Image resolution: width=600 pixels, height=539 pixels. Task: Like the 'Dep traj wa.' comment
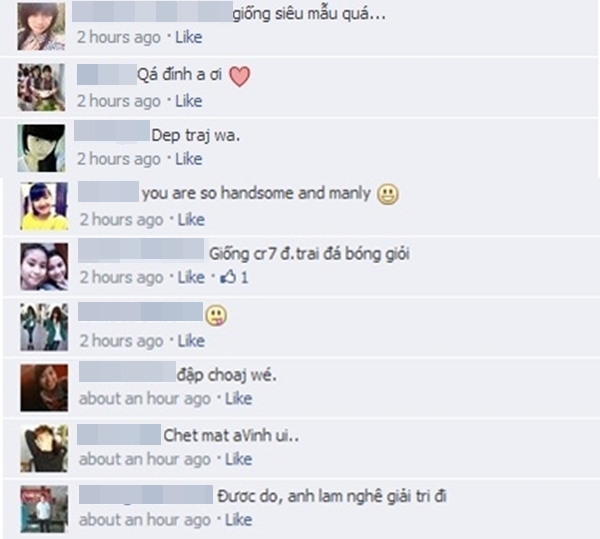tap(189, 159)
